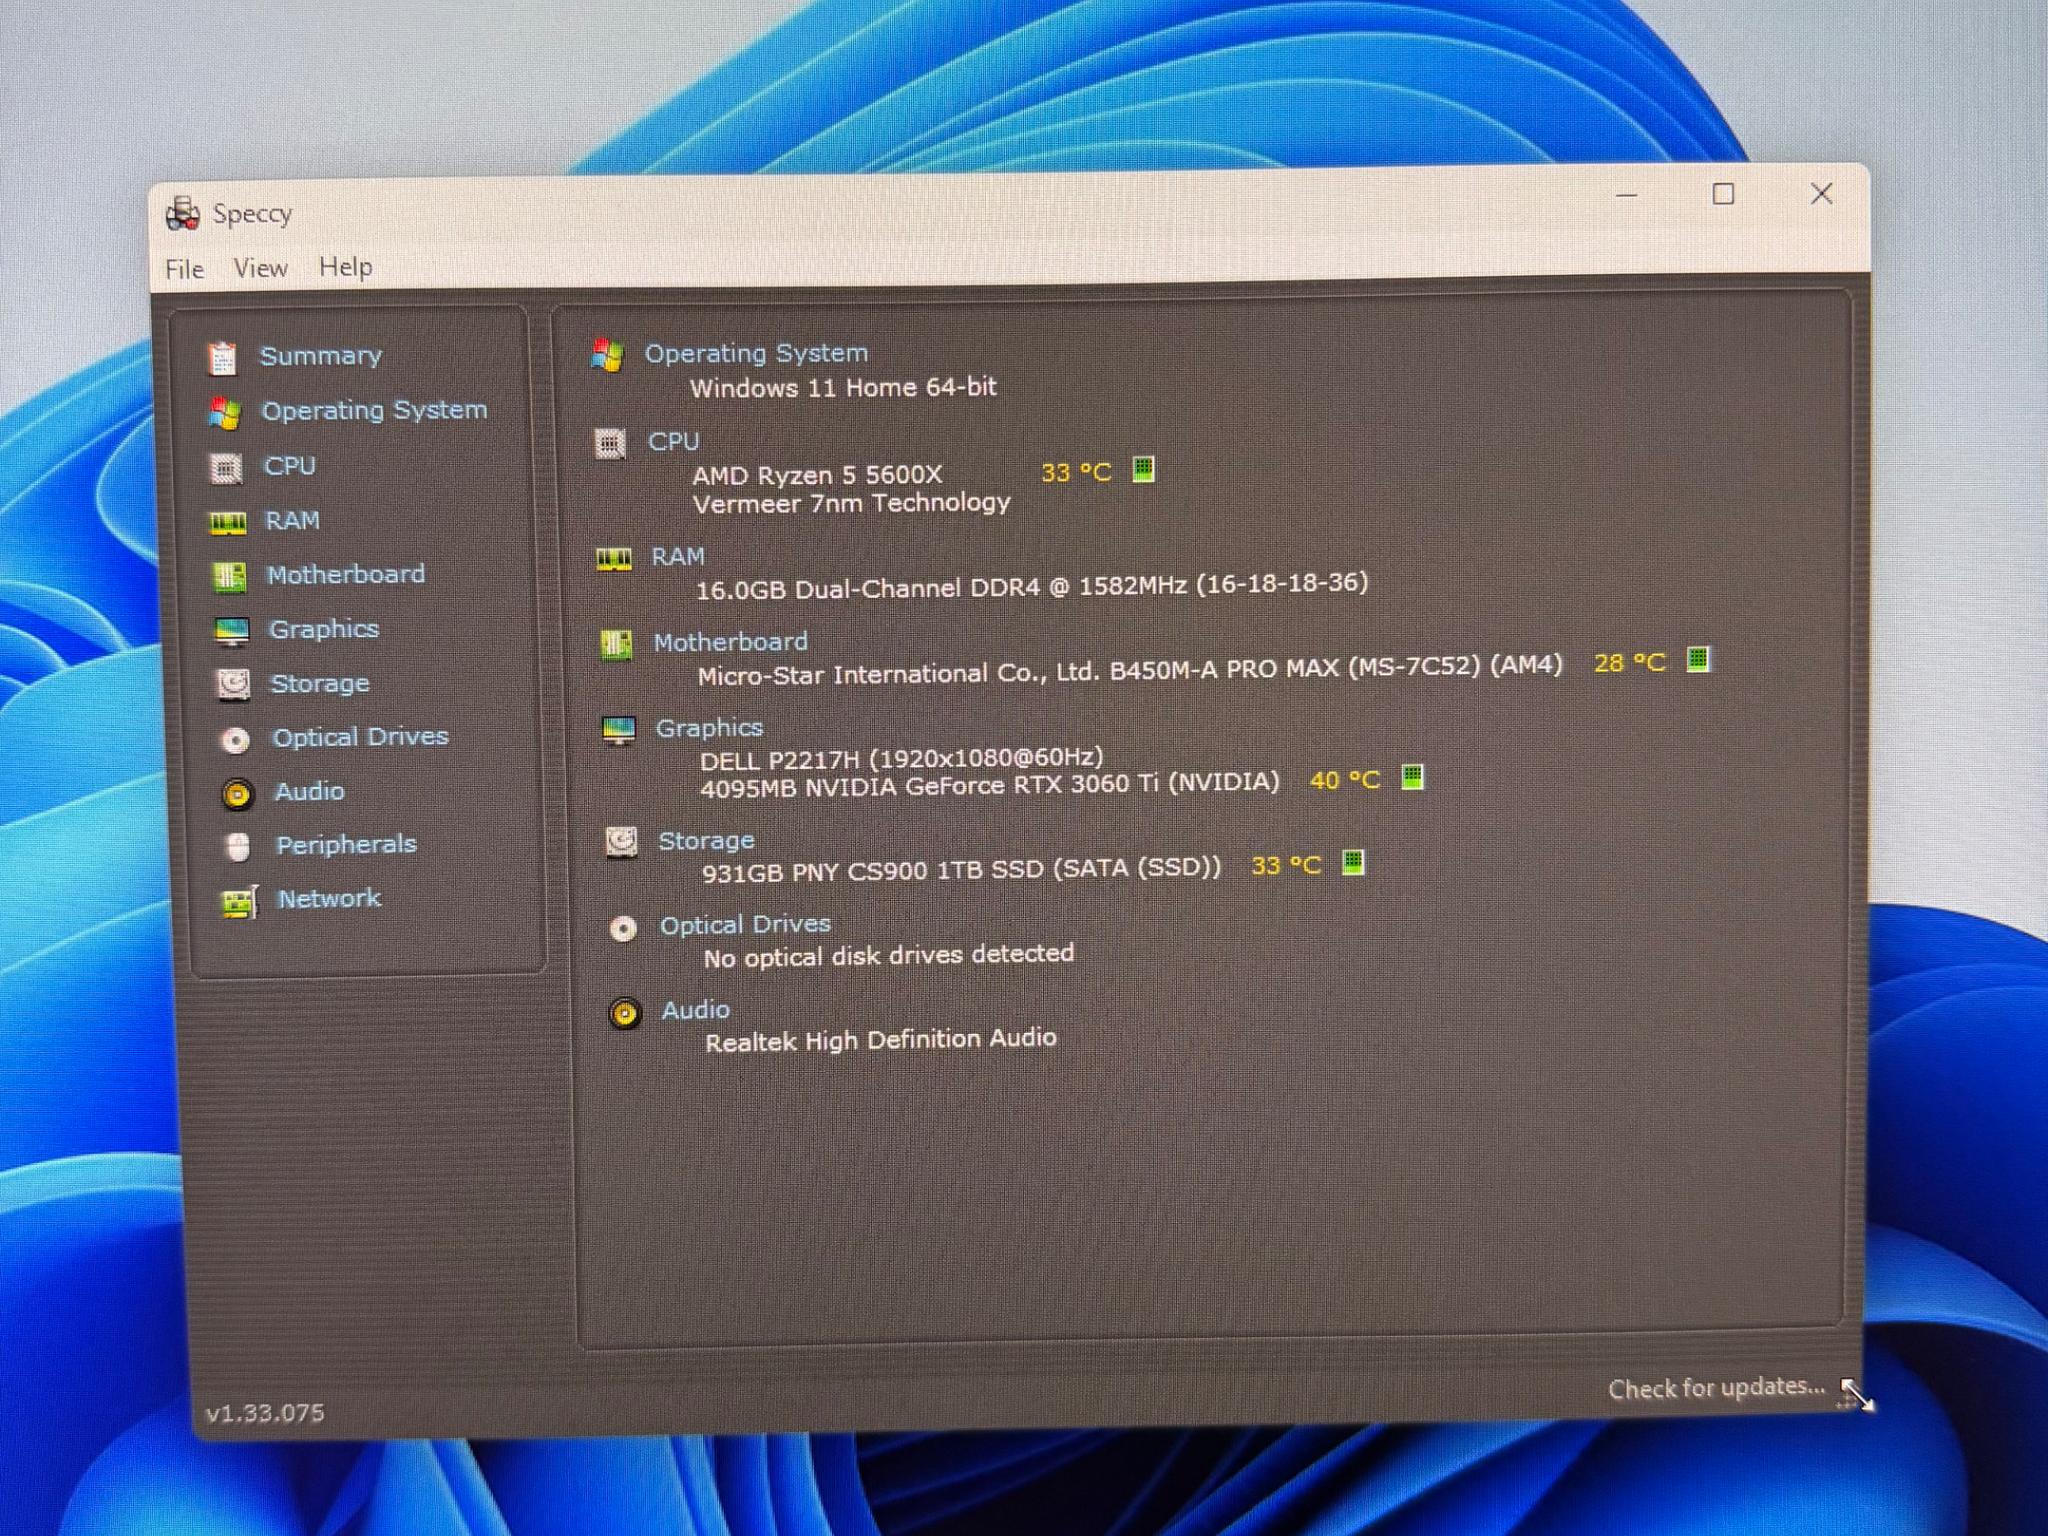Click the CPU section heading in the summary
2048x1536 pixels.
[673, 441]
